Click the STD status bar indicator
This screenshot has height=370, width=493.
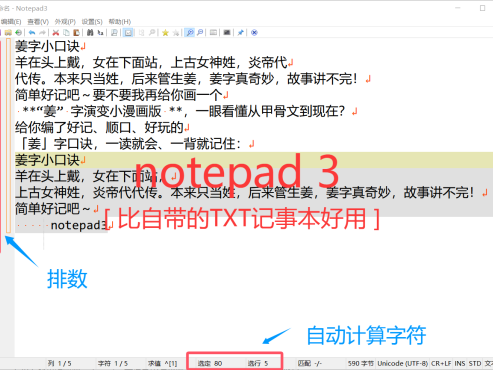tap(475, 363)
